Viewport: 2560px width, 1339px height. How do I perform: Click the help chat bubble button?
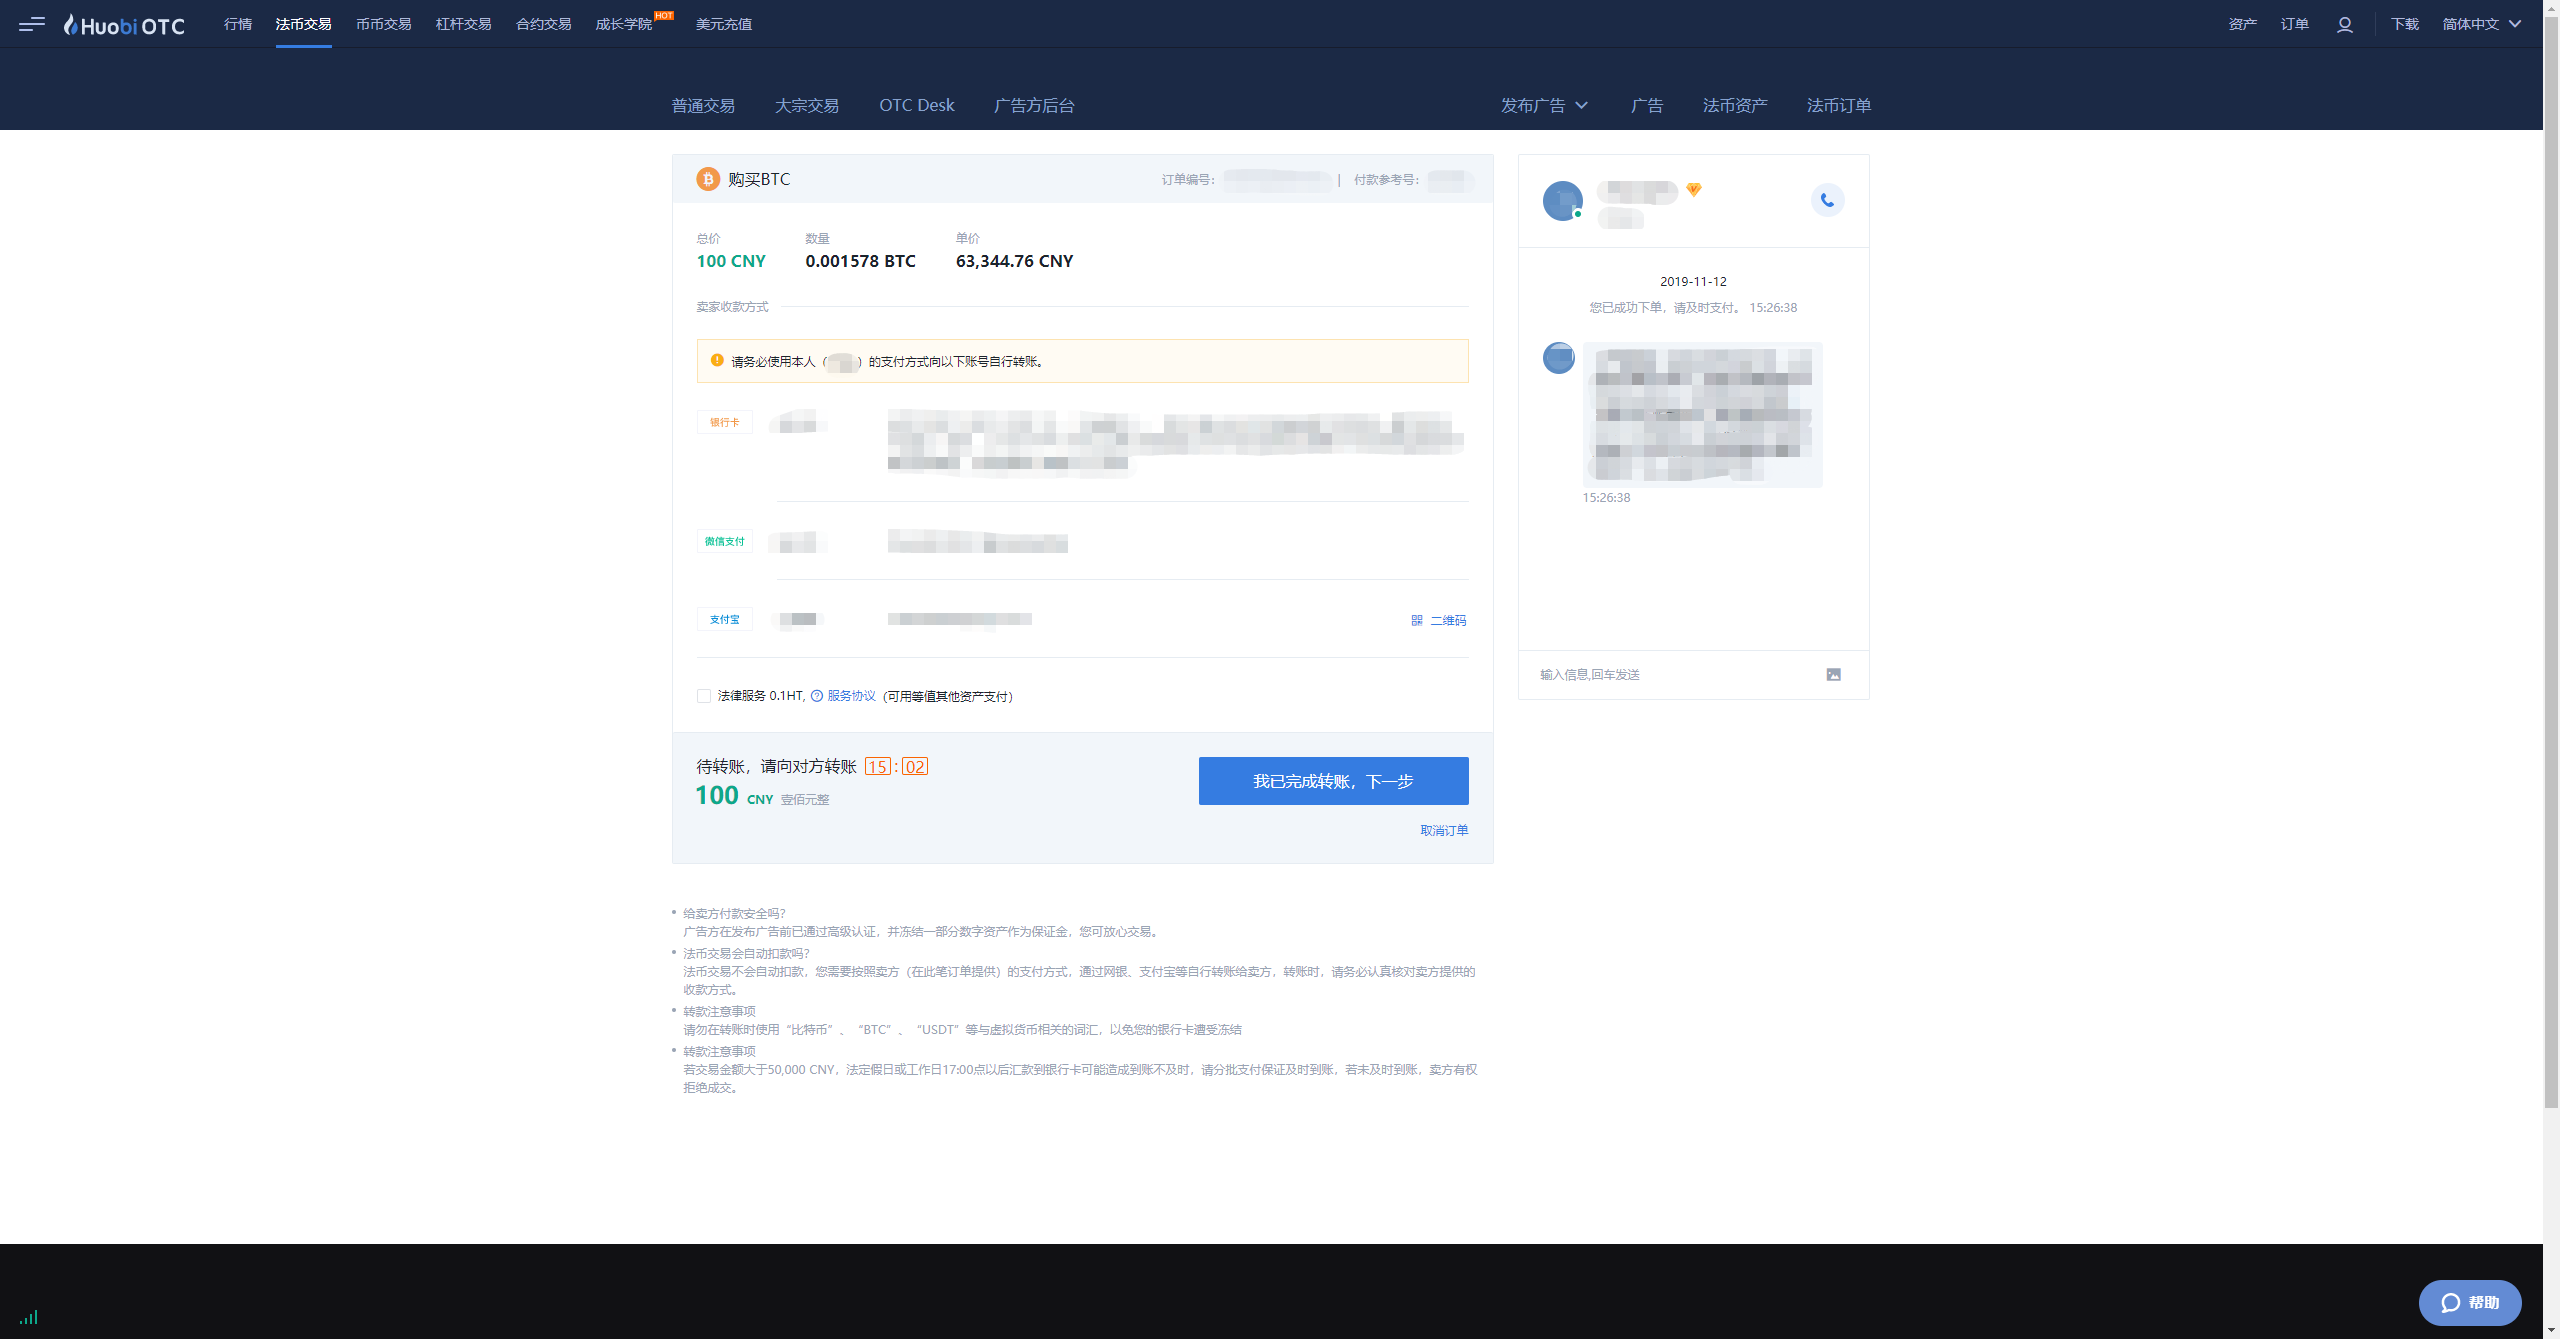coord(2469,1302)
